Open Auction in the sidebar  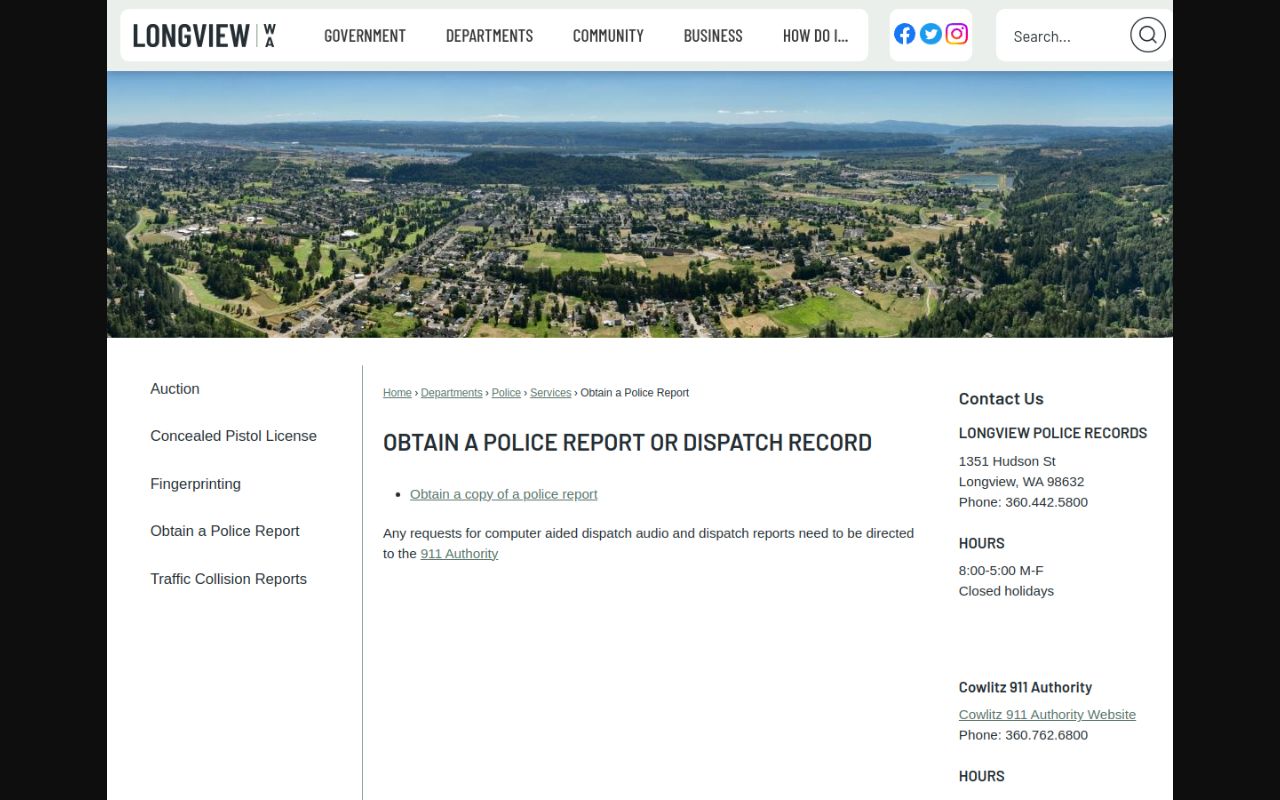(x=175, y=389)
